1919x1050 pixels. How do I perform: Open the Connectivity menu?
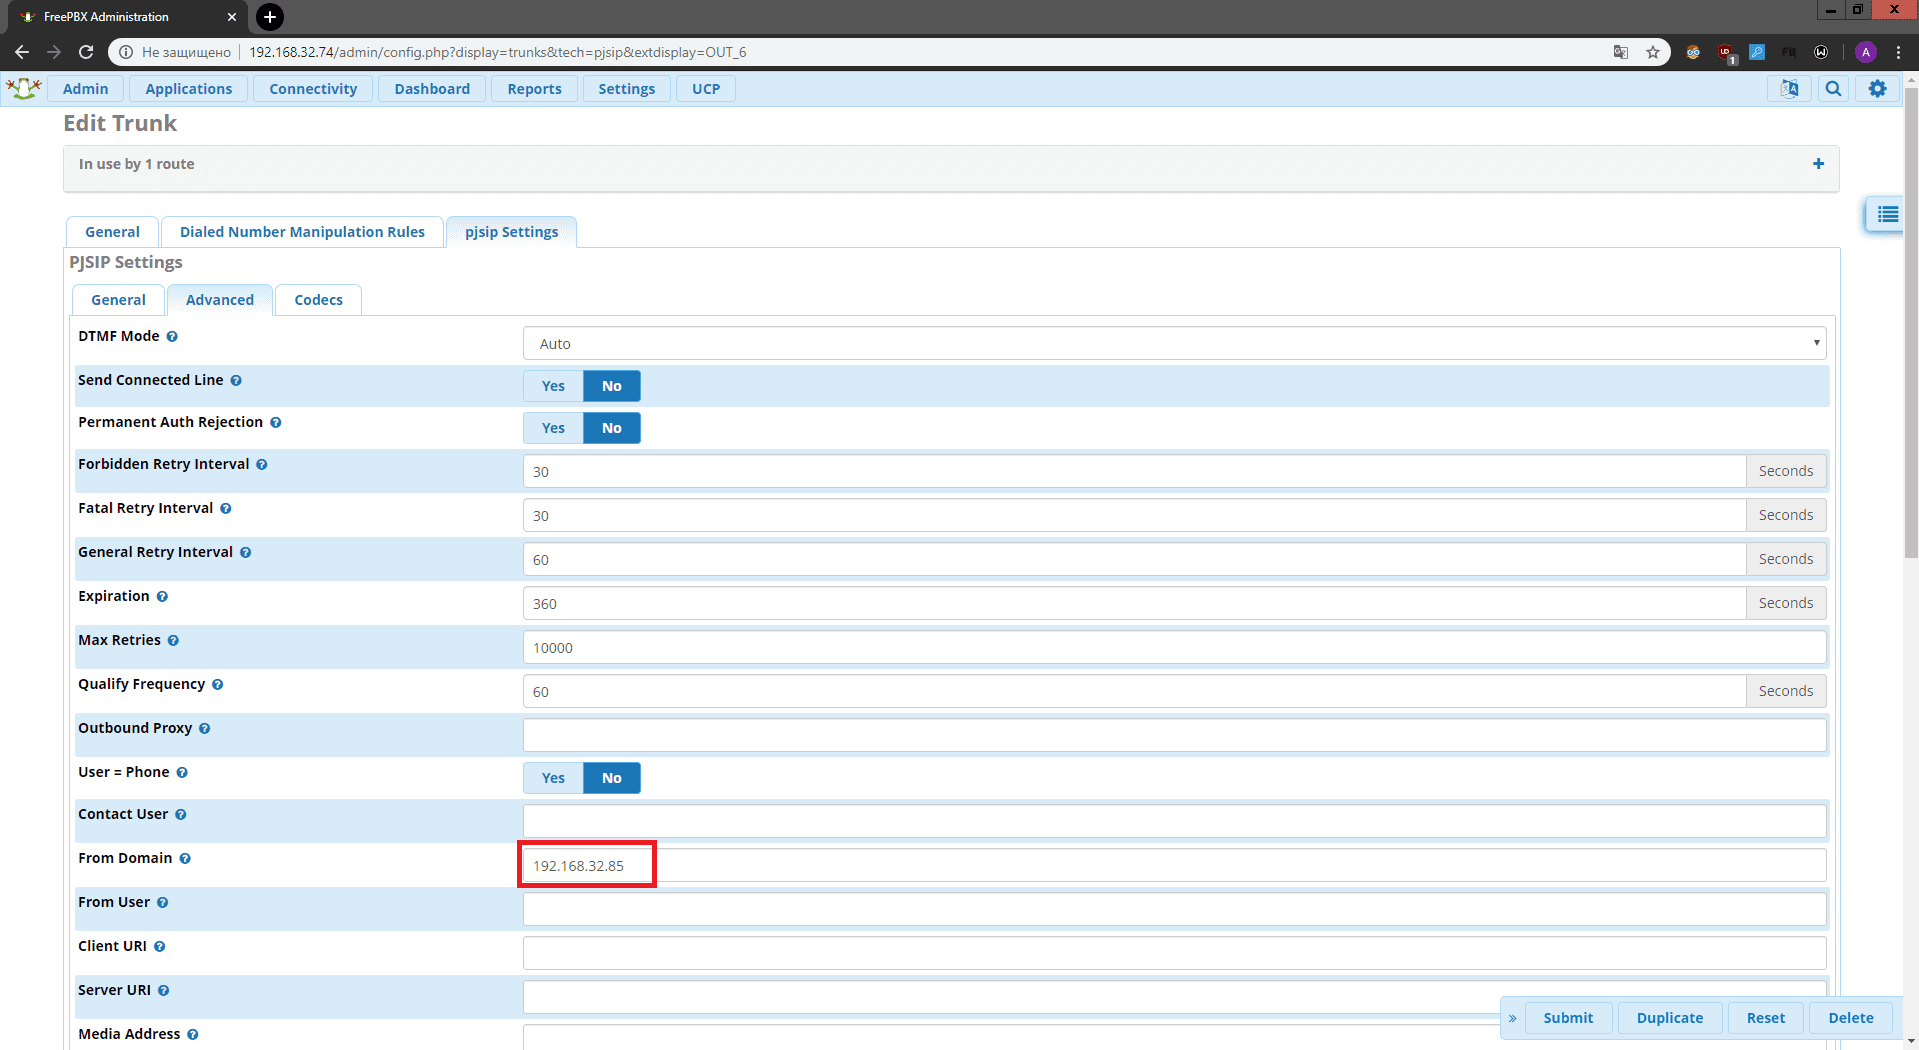[x=313, y=89]
